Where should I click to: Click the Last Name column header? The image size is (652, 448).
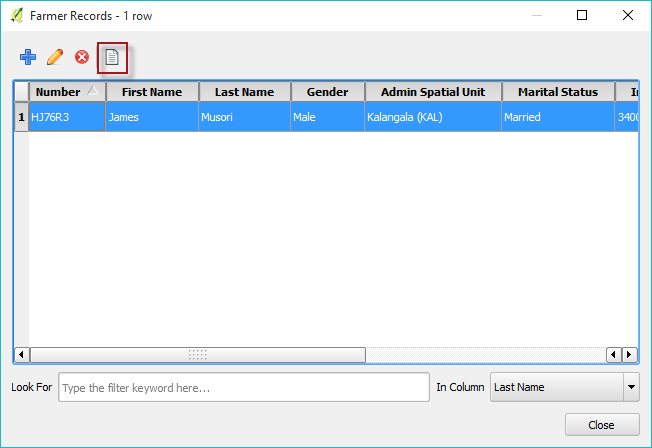pyautogui.click(x=244, y=92)
